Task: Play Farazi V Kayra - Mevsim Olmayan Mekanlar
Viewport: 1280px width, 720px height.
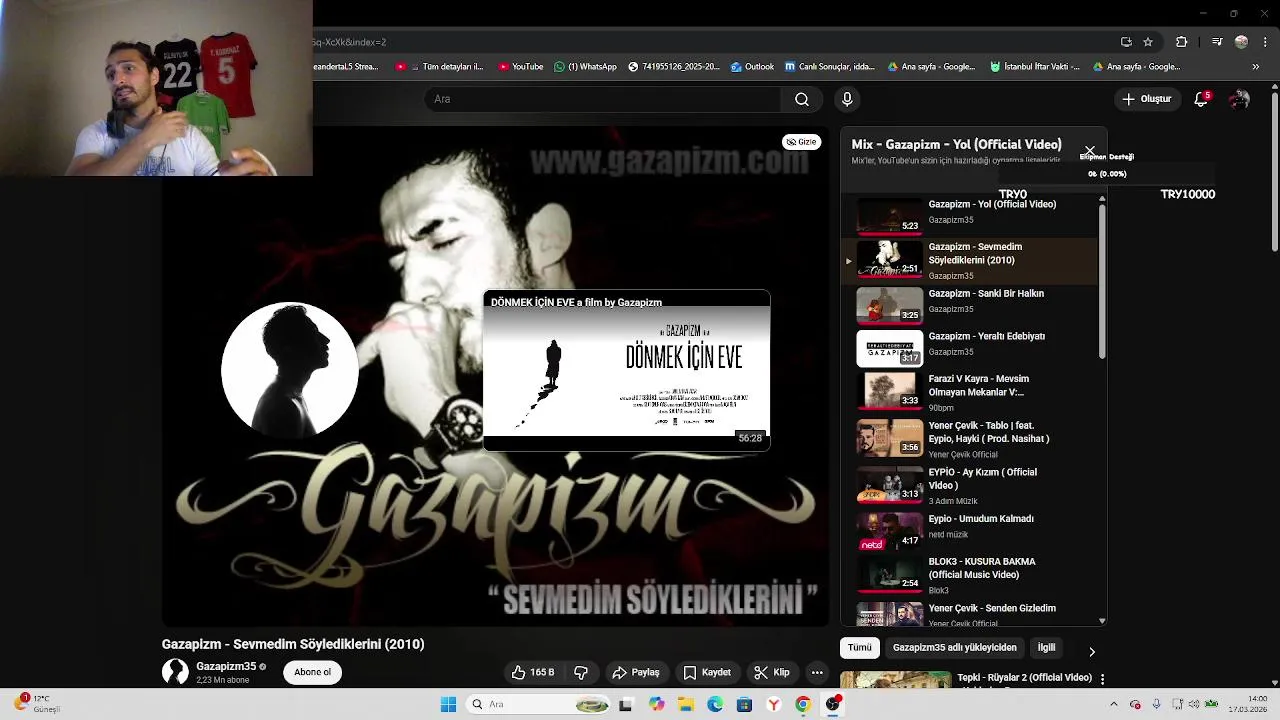Action: tap(970, 392)
